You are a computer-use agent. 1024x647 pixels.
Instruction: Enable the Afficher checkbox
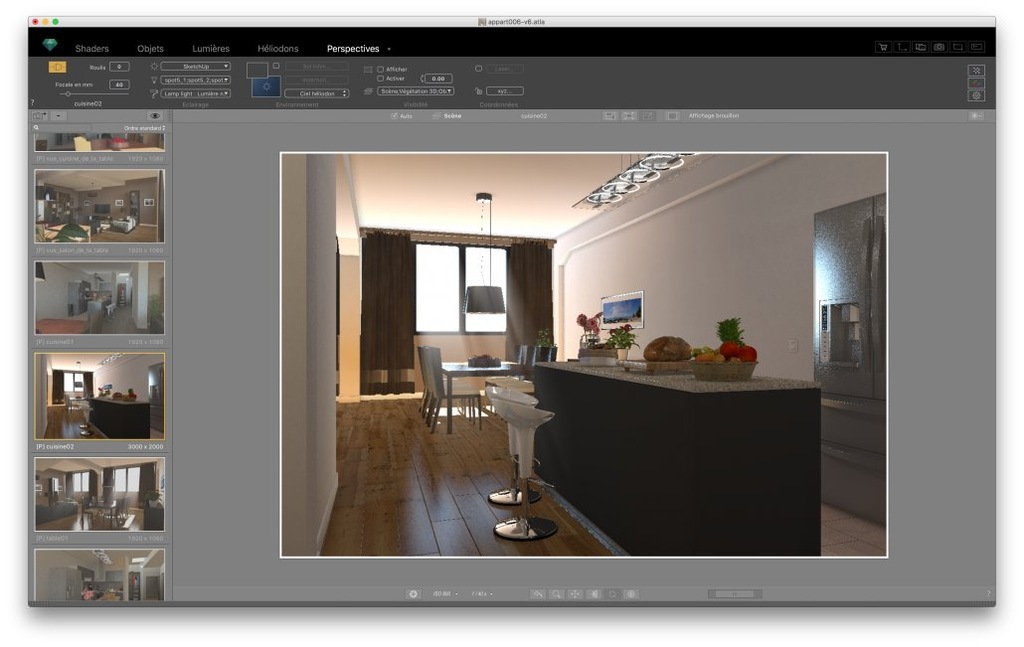click(x=380, y=69)
